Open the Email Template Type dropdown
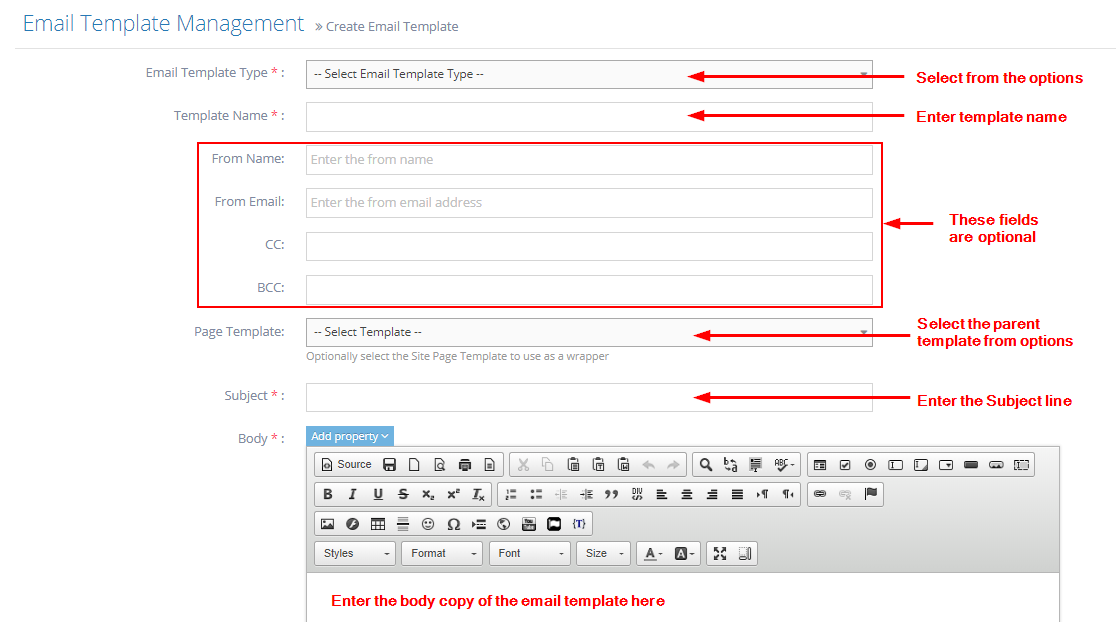The image size is (1116, 622). click(x=588, y=74)
